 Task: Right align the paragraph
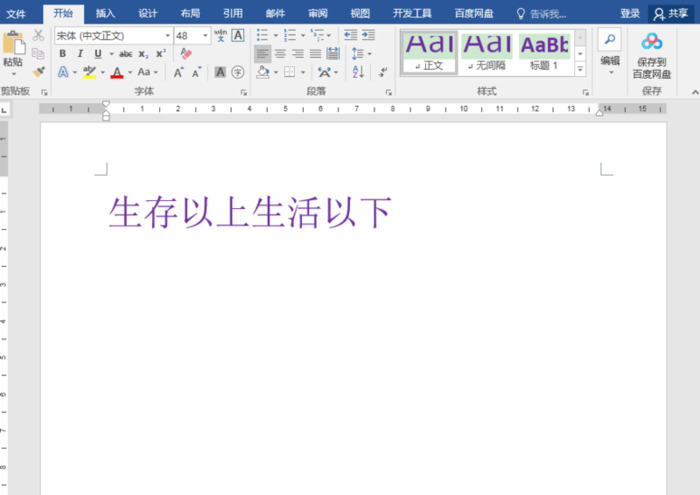tap(298, 54)
